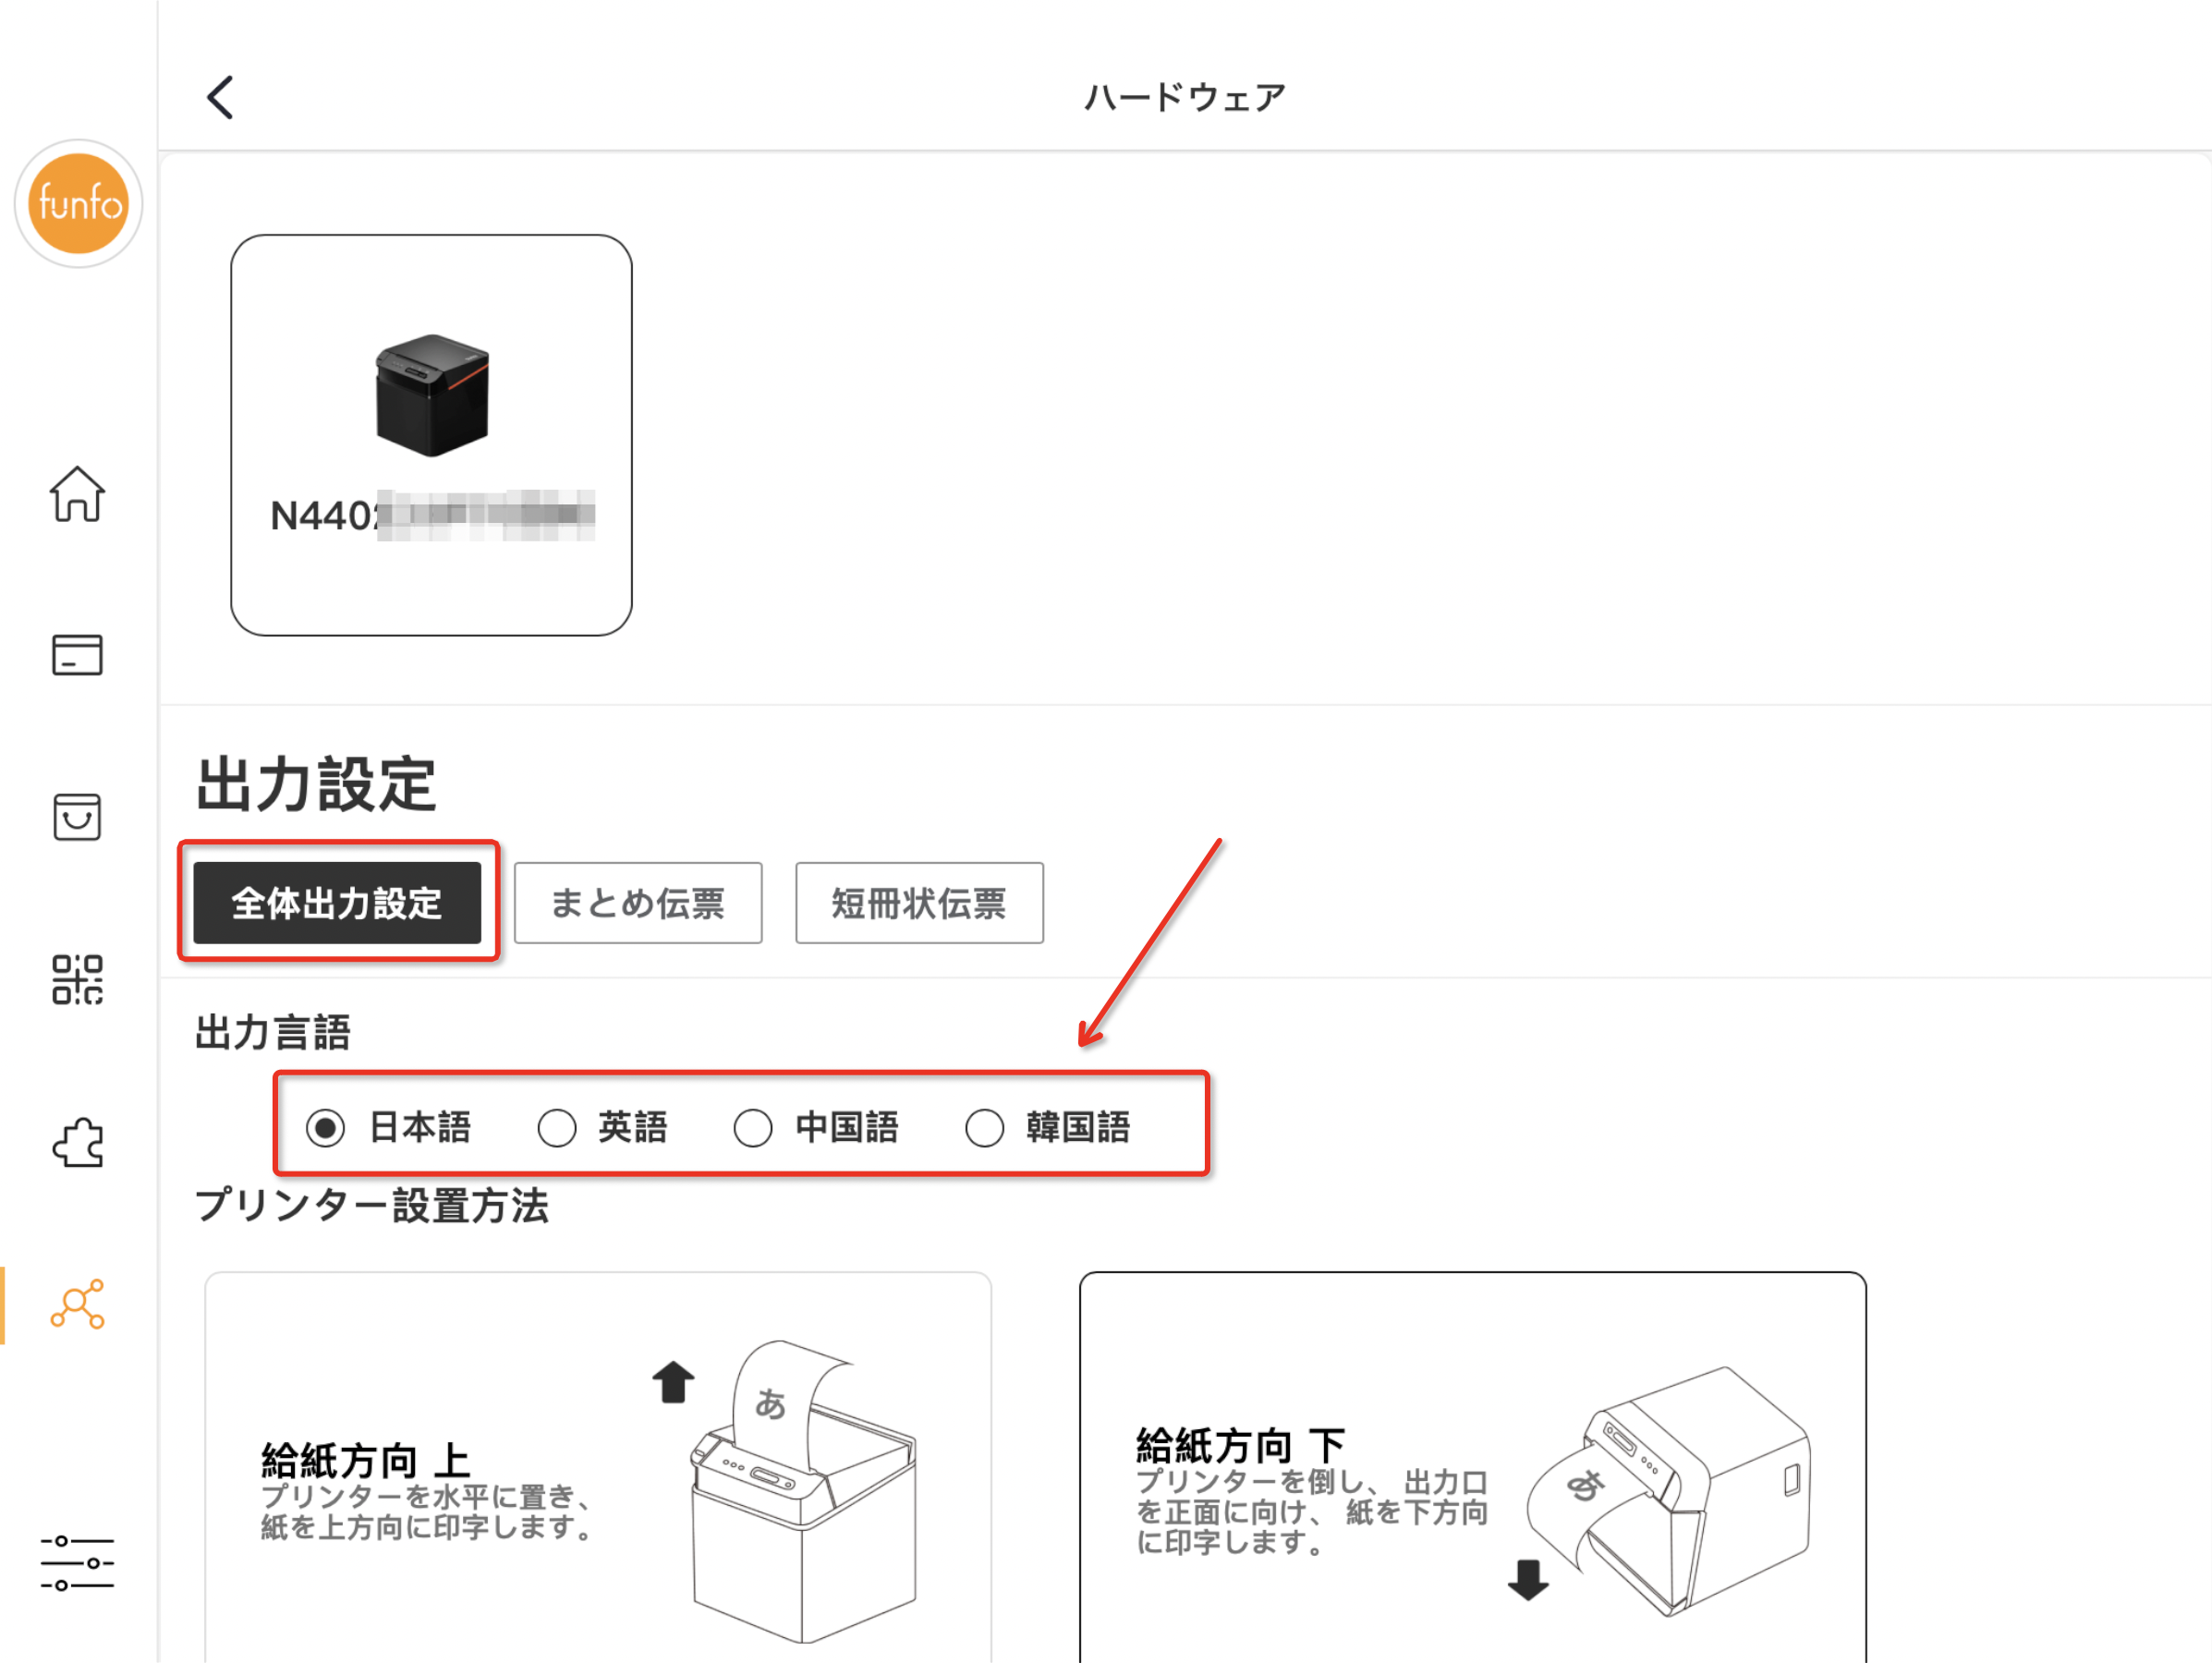Screen dimensions: 2212x1663
Task: Open the card/payment sidebar icon
Action: tap(77, 655)
